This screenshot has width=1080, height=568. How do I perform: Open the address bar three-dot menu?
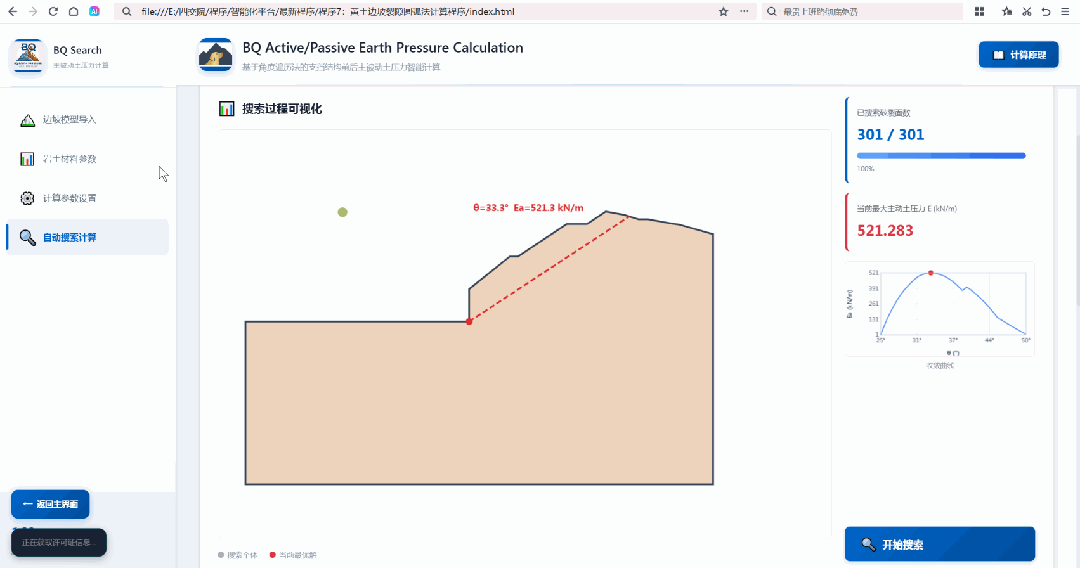pyautogui.click(x=744, y=12)
